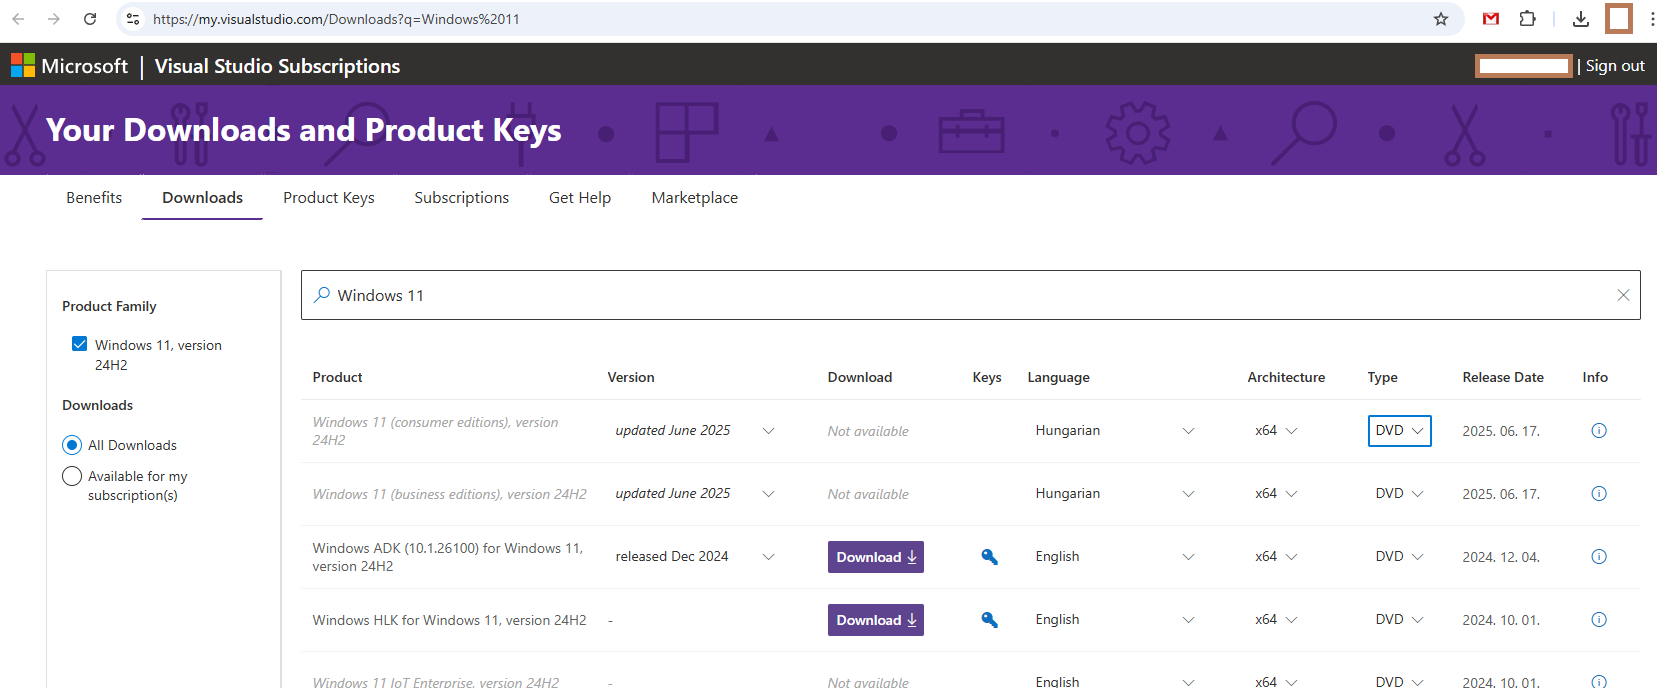Open browser downloads tray icon
This screenshot has width=1657, height=688.
1581,19
